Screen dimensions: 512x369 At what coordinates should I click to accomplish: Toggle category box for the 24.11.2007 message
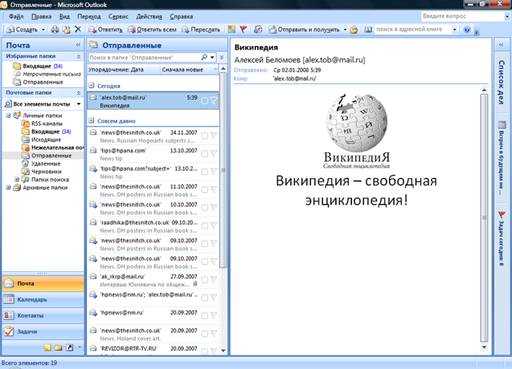click(x=204, y=135)
